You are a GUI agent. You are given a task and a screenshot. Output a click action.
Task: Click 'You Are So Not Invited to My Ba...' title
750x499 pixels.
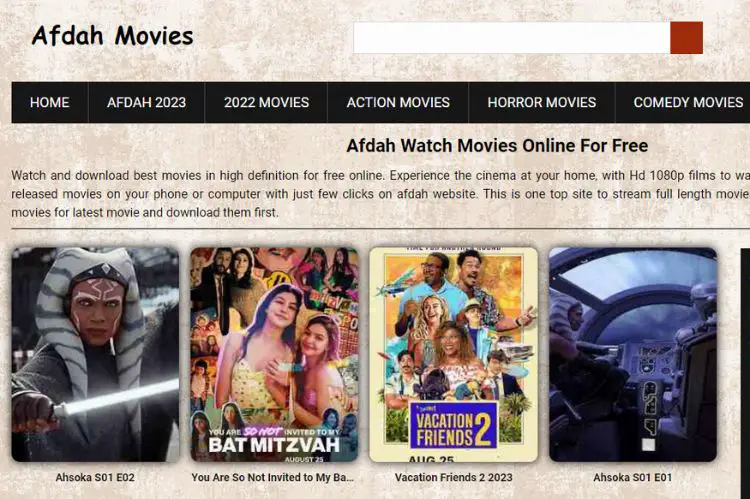tap(273, 477)
